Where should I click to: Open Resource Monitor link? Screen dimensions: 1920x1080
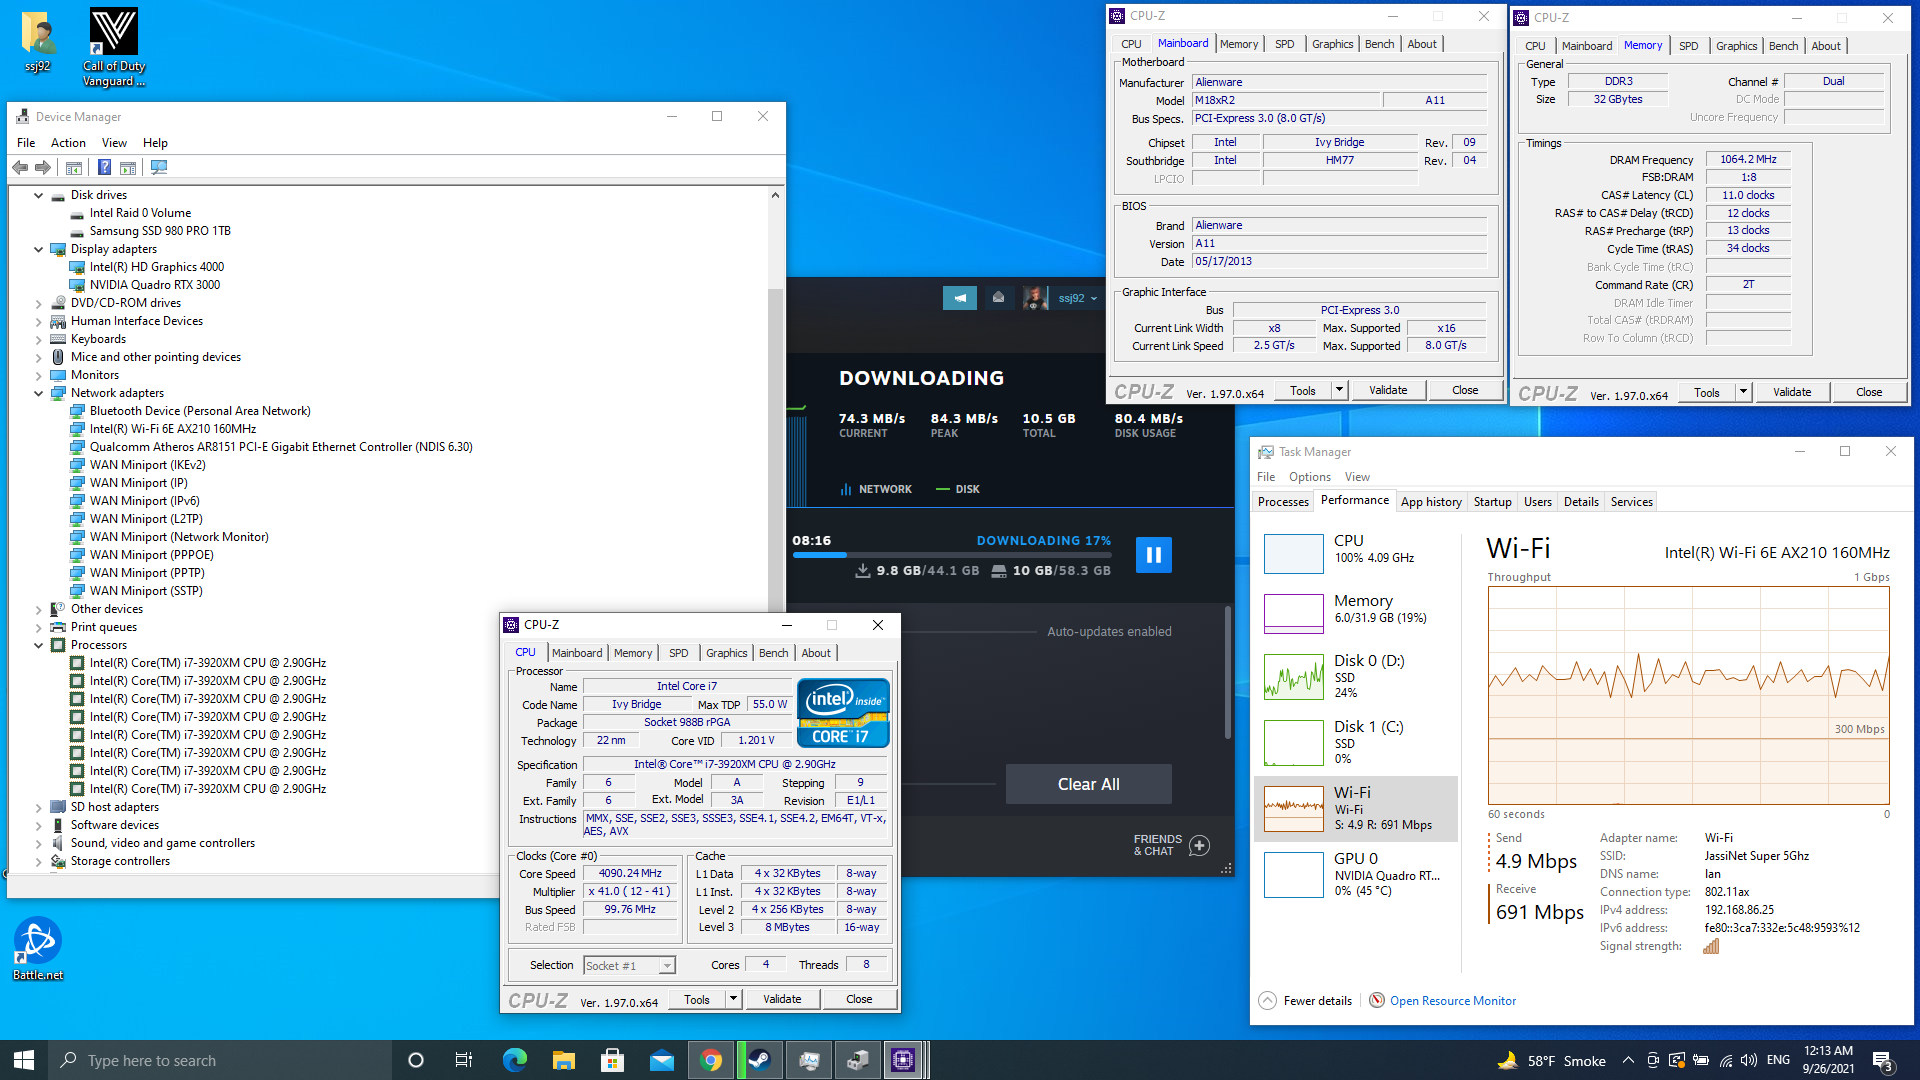pos(1452,1001)
